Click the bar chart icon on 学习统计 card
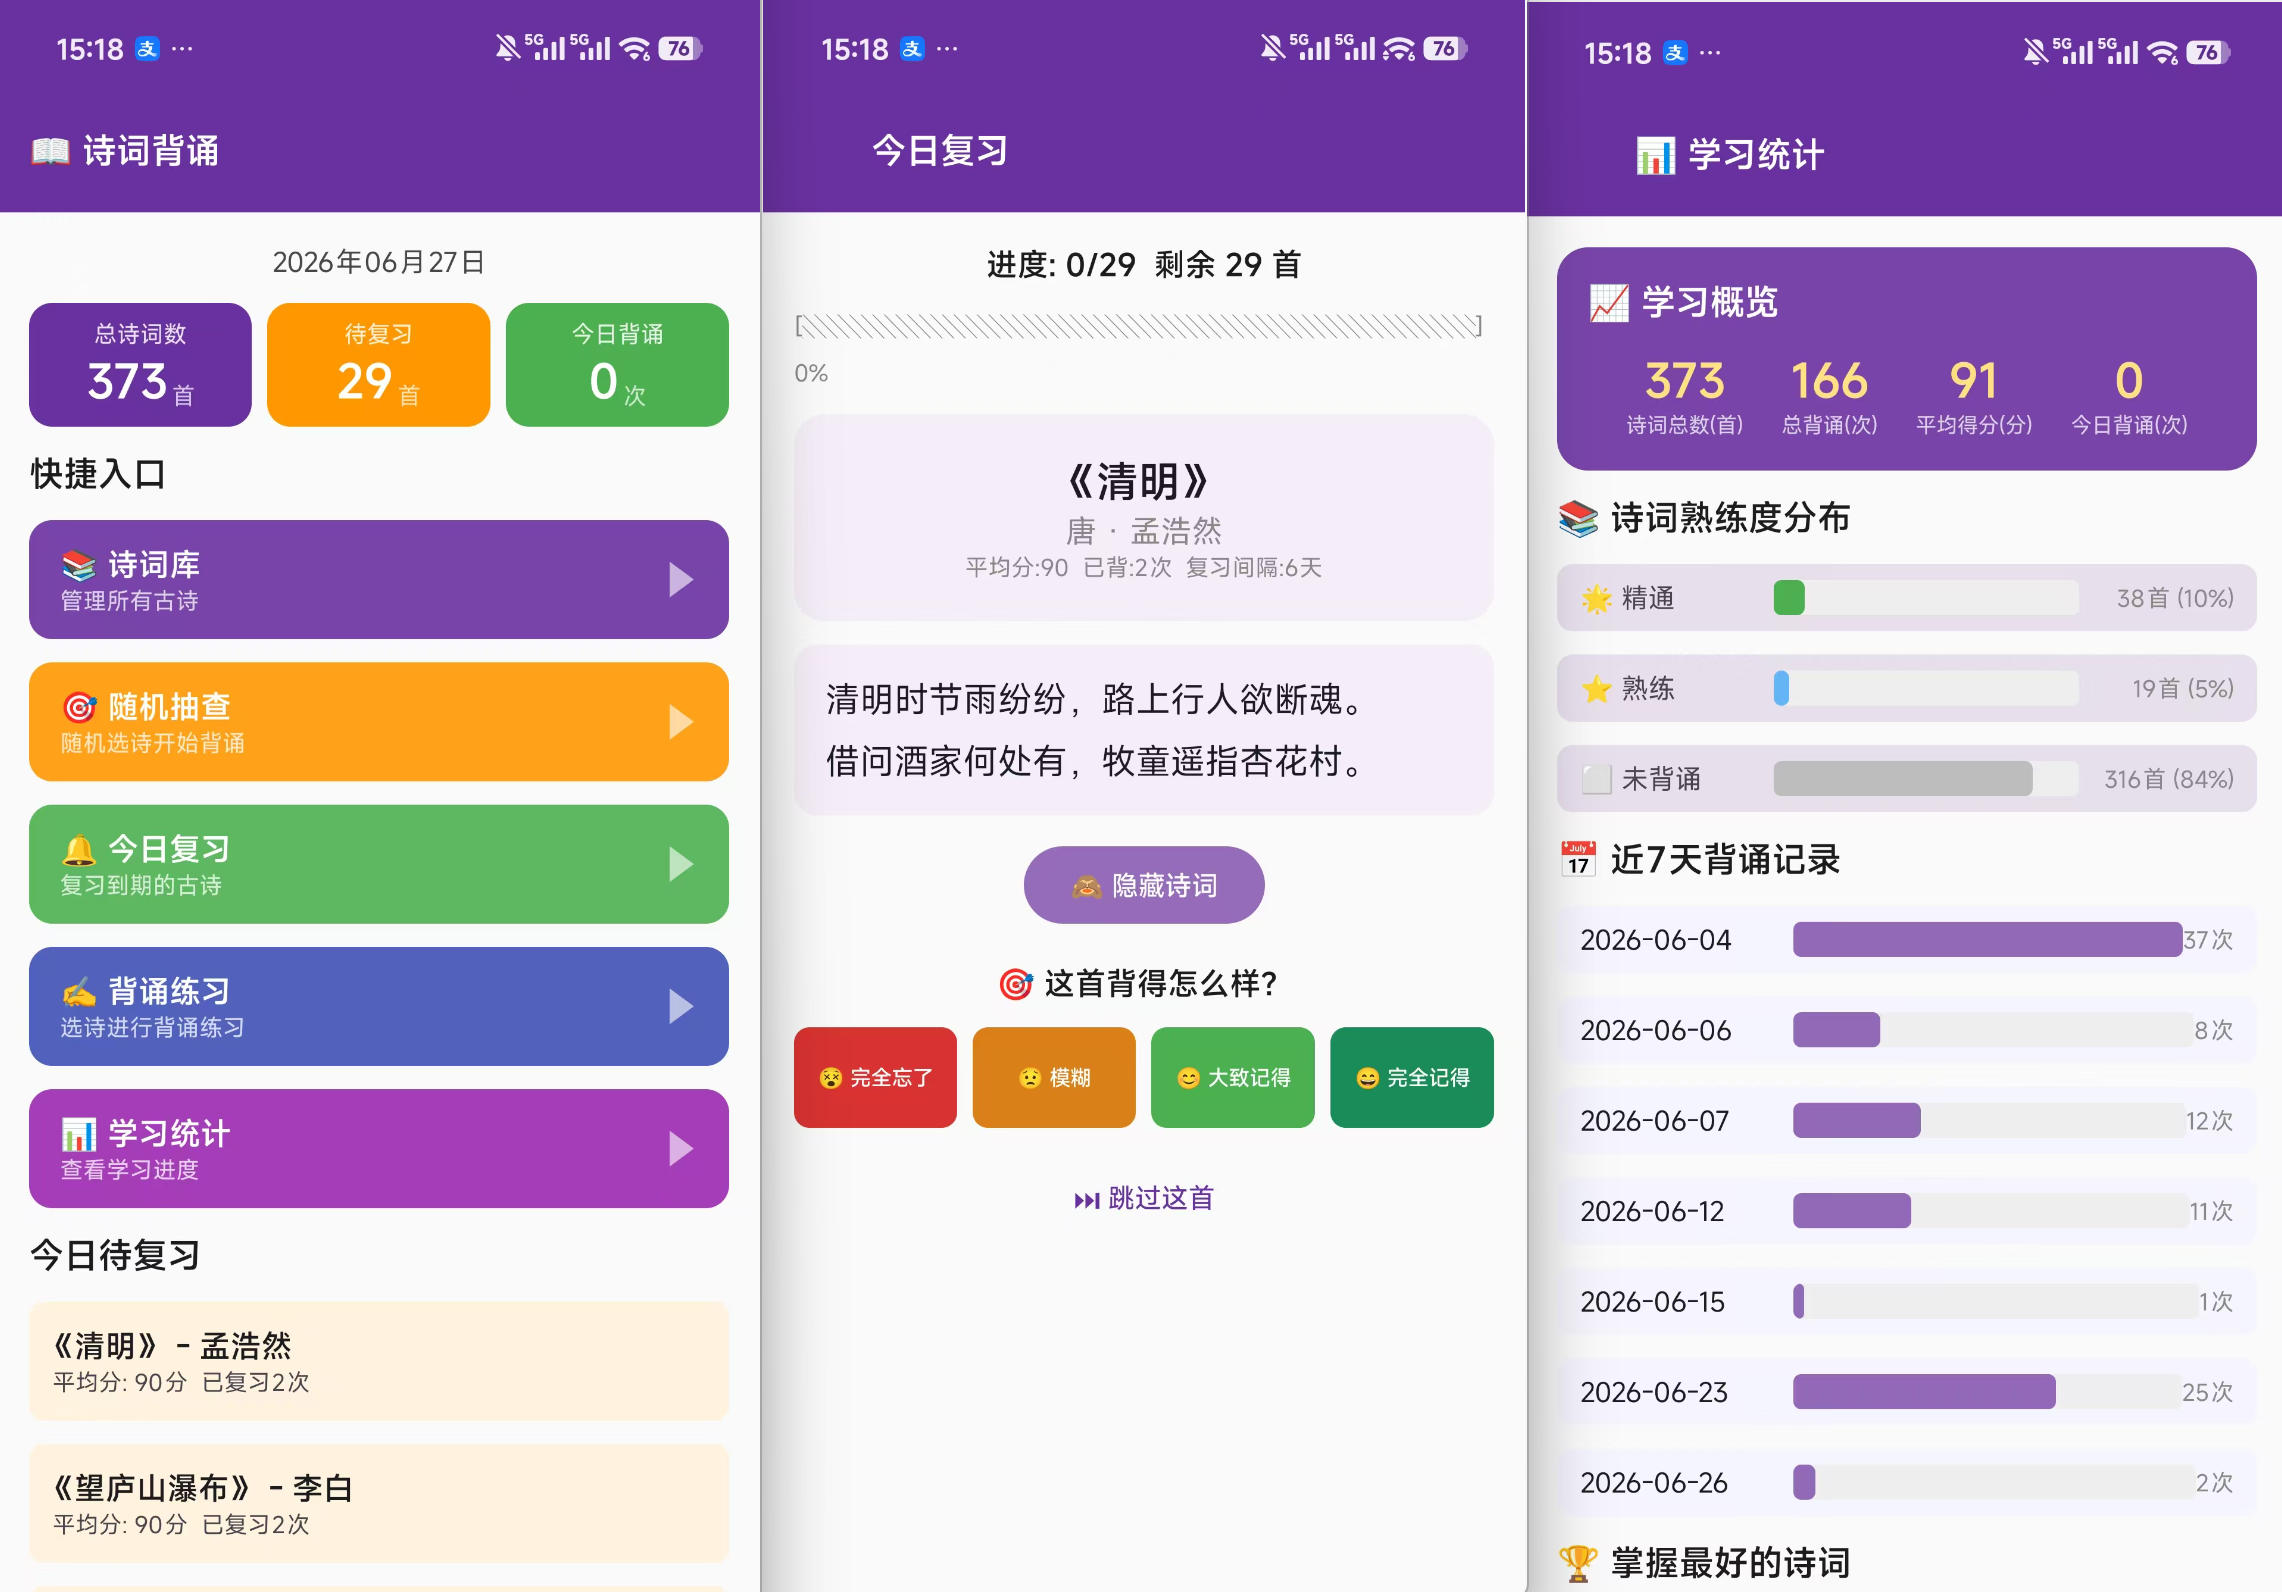The image size is (2282, 1592). click(79, 1134)
